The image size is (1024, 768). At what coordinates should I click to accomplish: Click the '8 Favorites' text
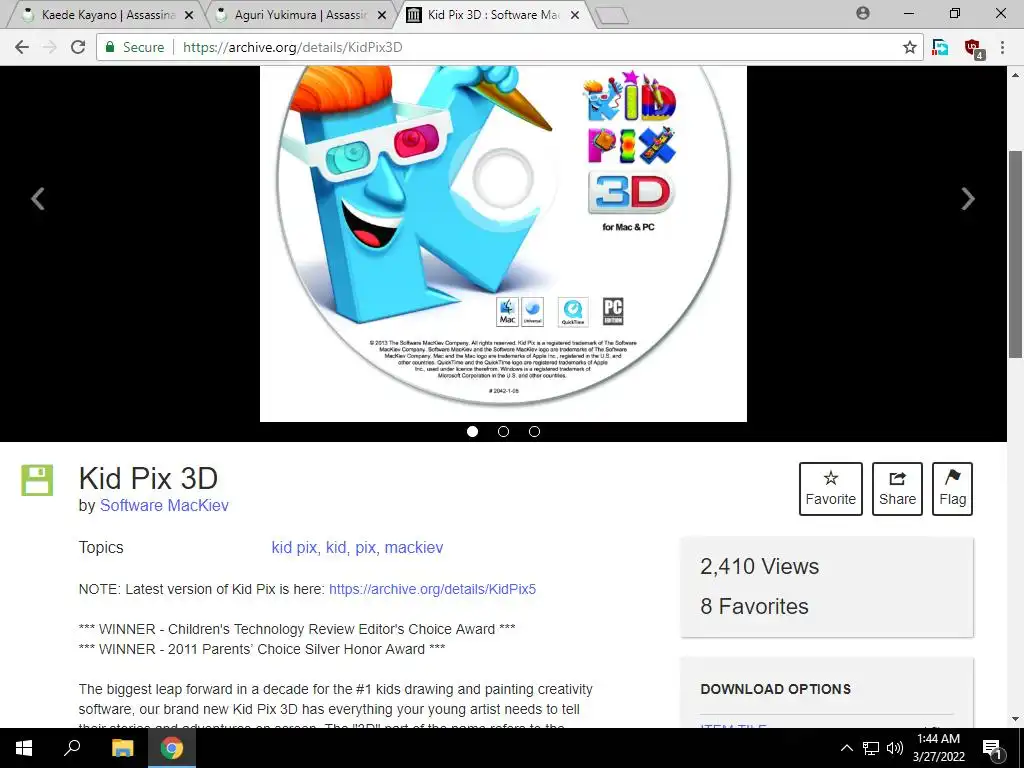click(x=754, y=607)
